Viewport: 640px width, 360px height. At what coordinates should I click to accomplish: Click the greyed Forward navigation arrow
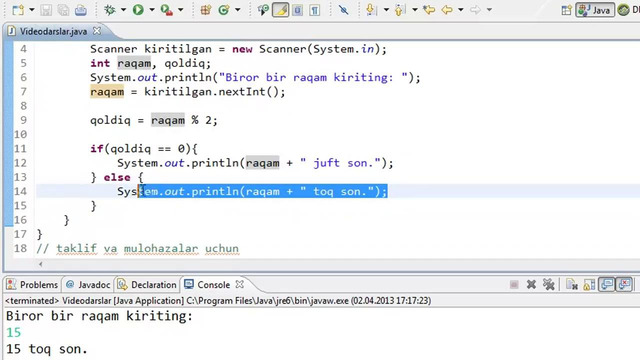coord(475,10)
